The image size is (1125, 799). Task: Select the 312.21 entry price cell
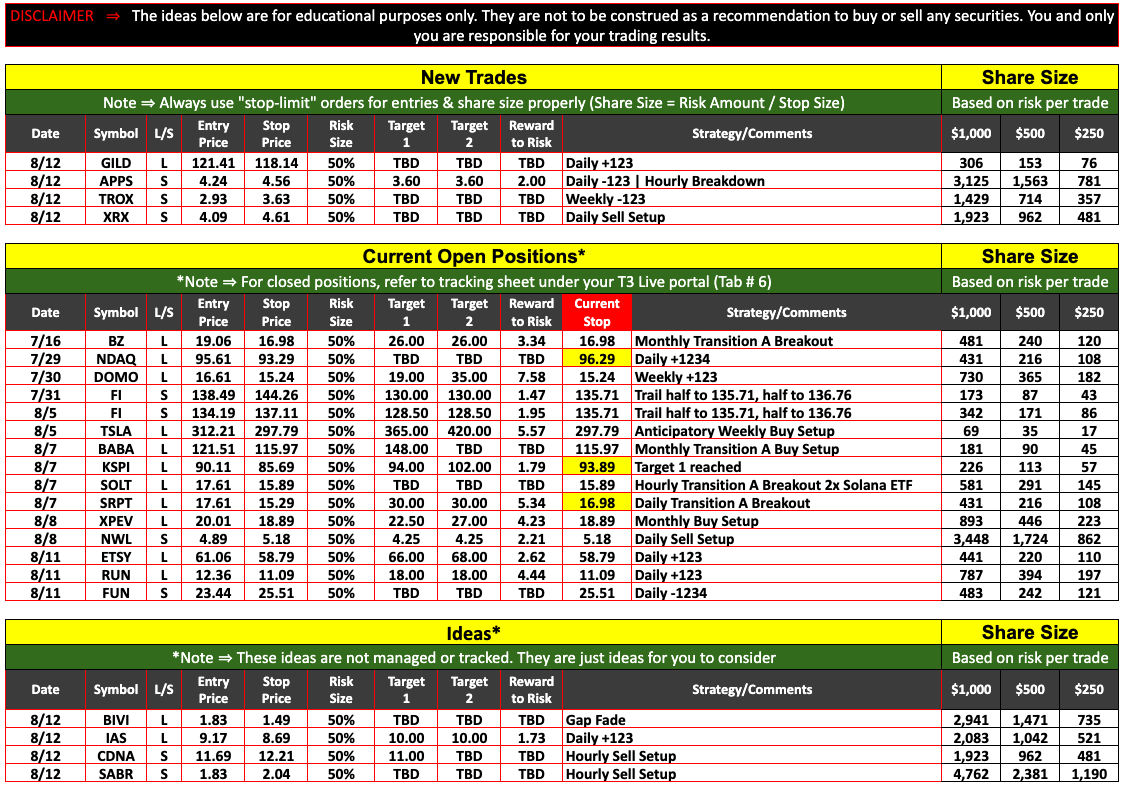213,431
